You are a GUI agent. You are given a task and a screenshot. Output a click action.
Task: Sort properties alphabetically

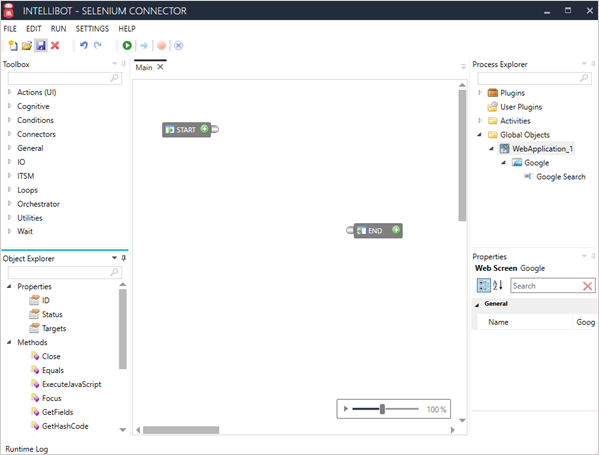click(497, 285)
